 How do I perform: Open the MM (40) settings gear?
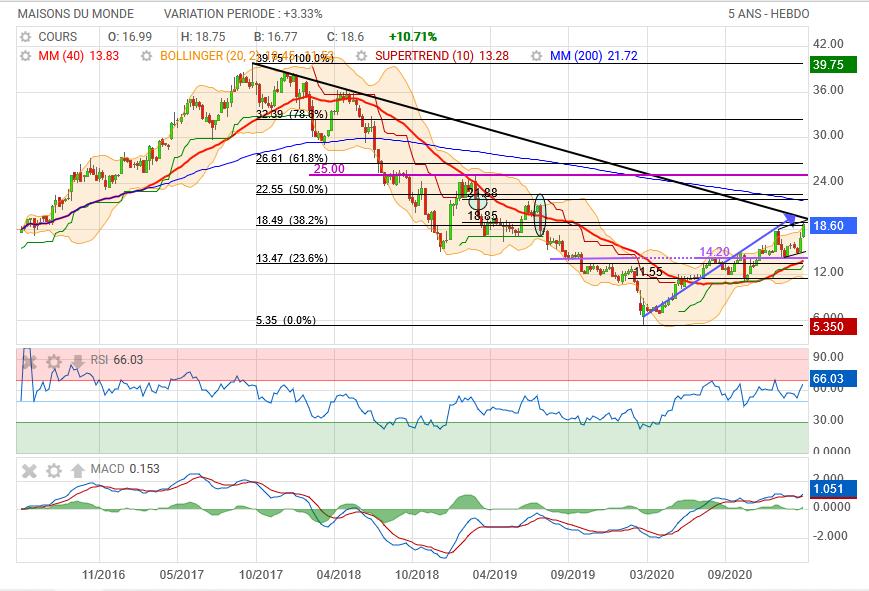(x=26, y=56)
